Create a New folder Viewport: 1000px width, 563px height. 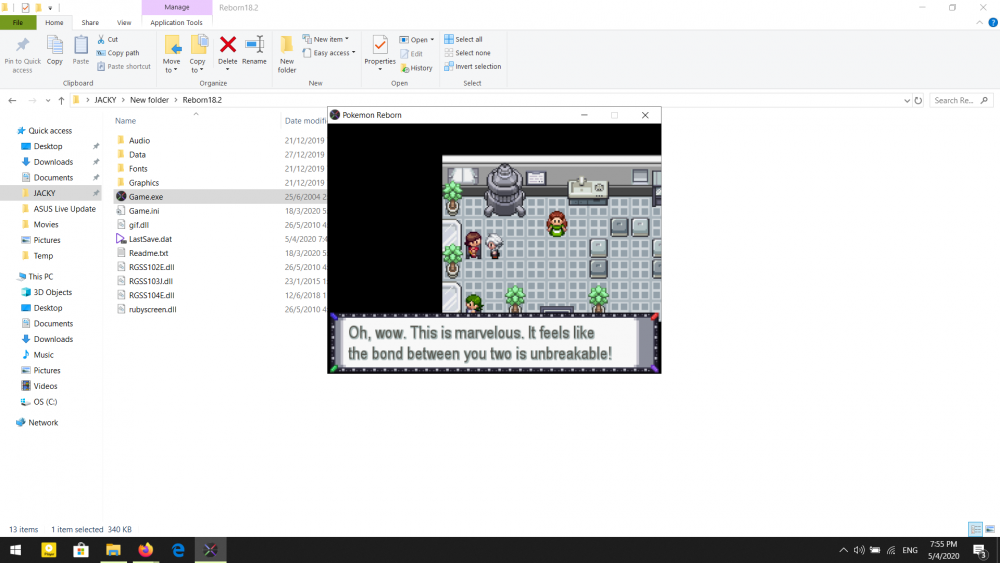coord(287,54)
